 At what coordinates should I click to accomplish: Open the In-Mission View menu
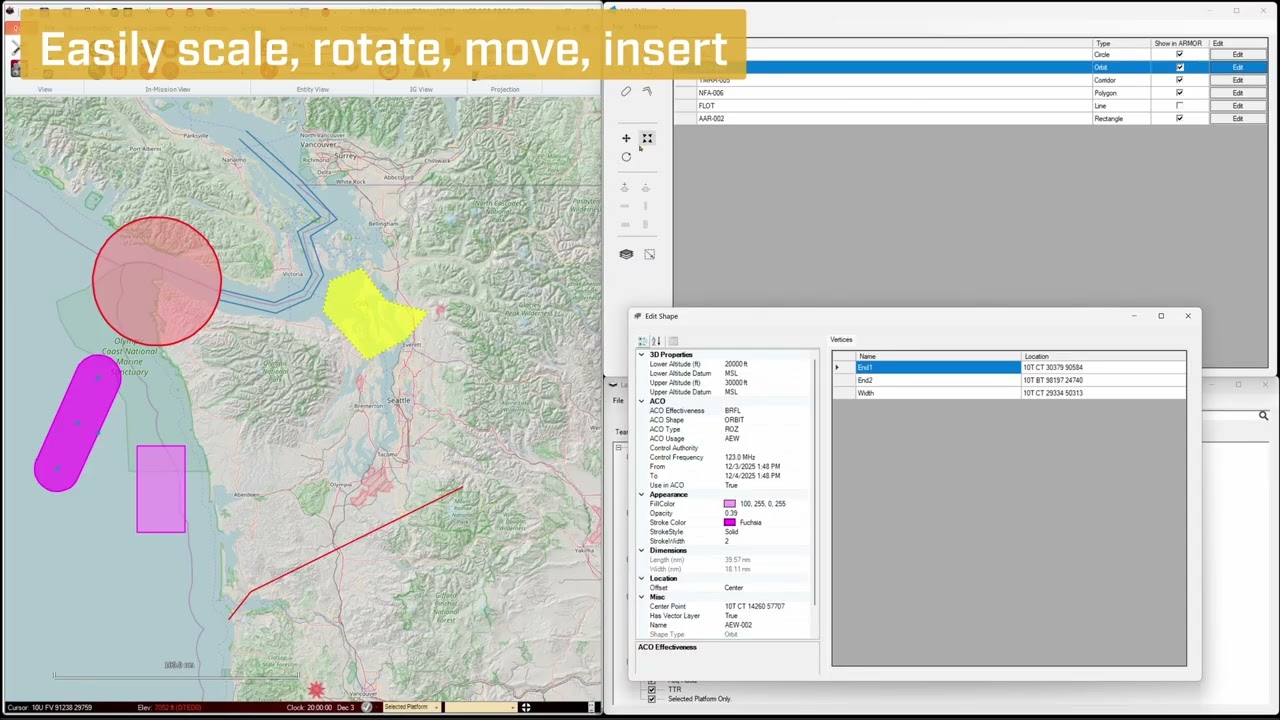[168, 90]
